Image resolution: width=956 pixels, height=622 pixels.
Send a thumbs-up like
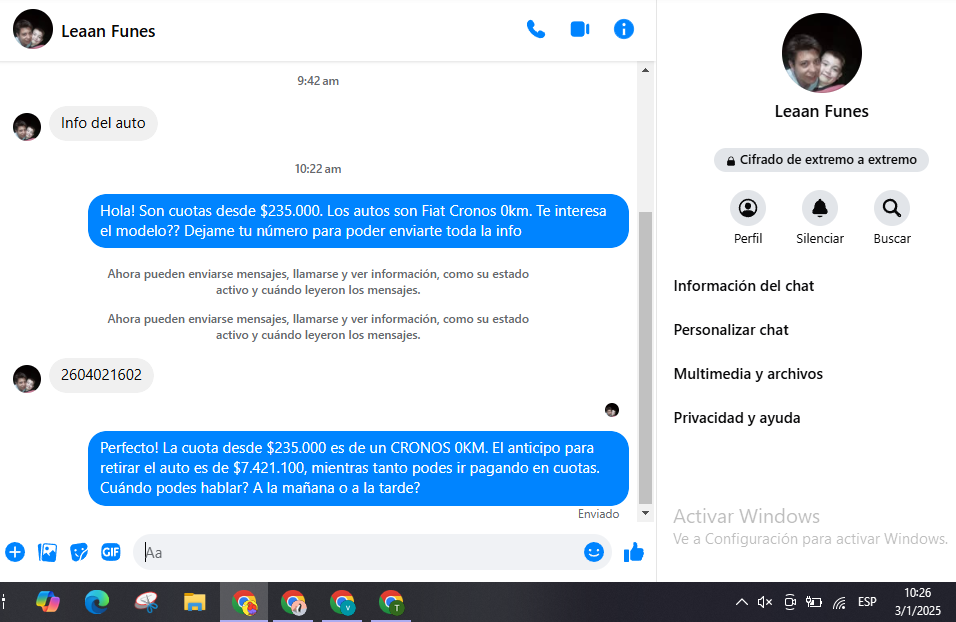(x=634, y=552)
